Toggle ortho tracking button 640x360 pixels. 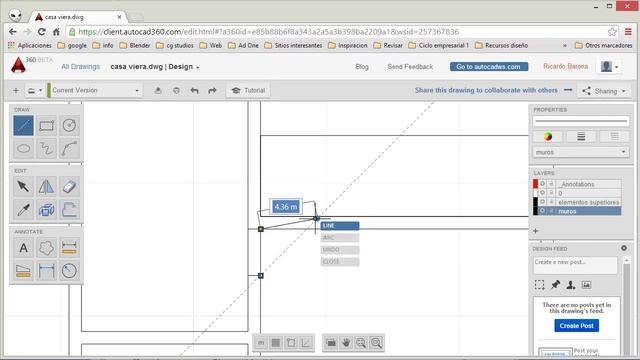pos(307,343)
